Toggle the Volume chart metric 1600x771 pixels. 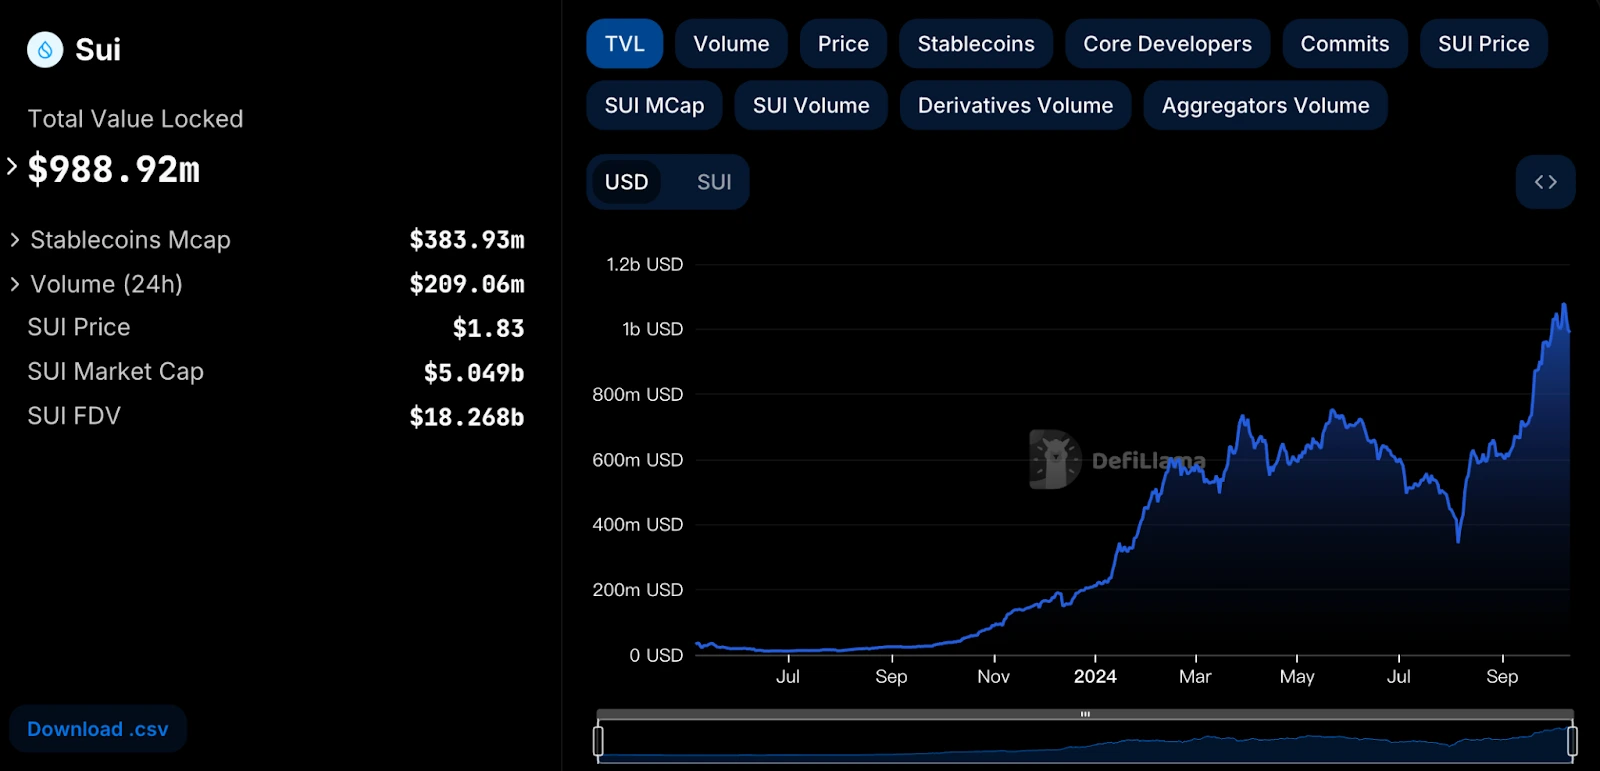(x=731, y=44)
